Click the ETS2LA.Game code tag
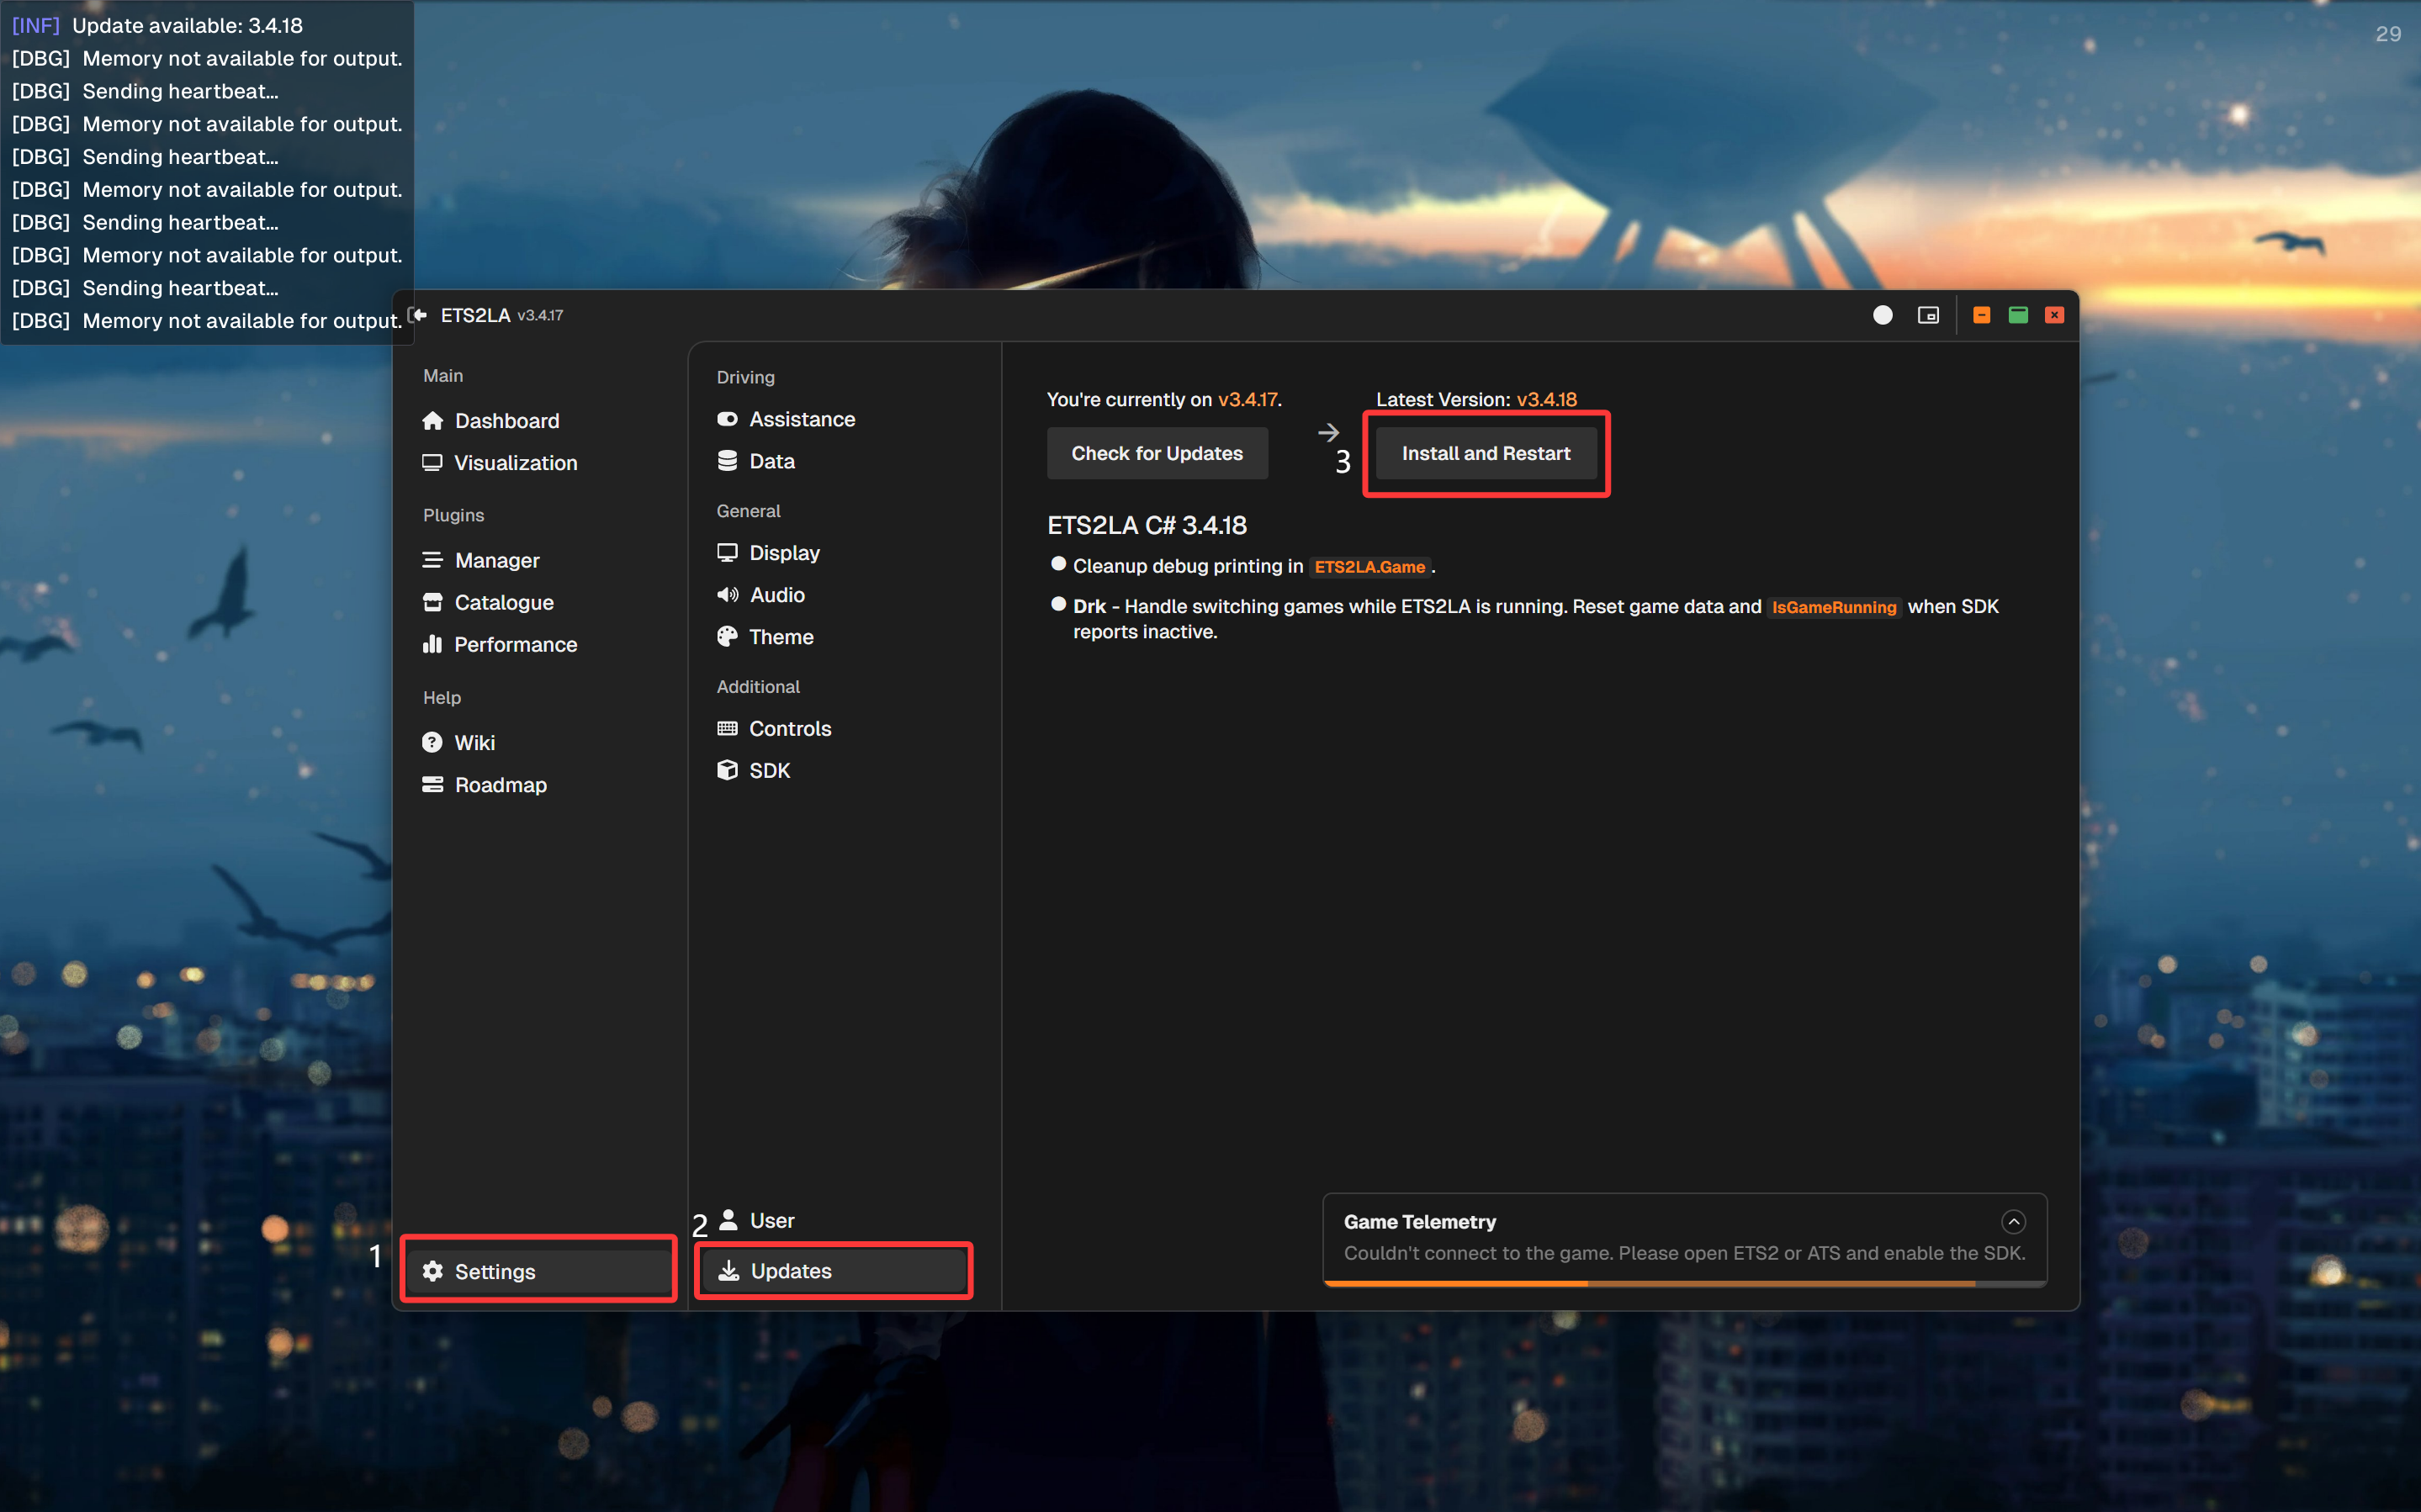Image resolution: width=2421 pixels, height=1512 pixels. click(x=1369, y=567)
